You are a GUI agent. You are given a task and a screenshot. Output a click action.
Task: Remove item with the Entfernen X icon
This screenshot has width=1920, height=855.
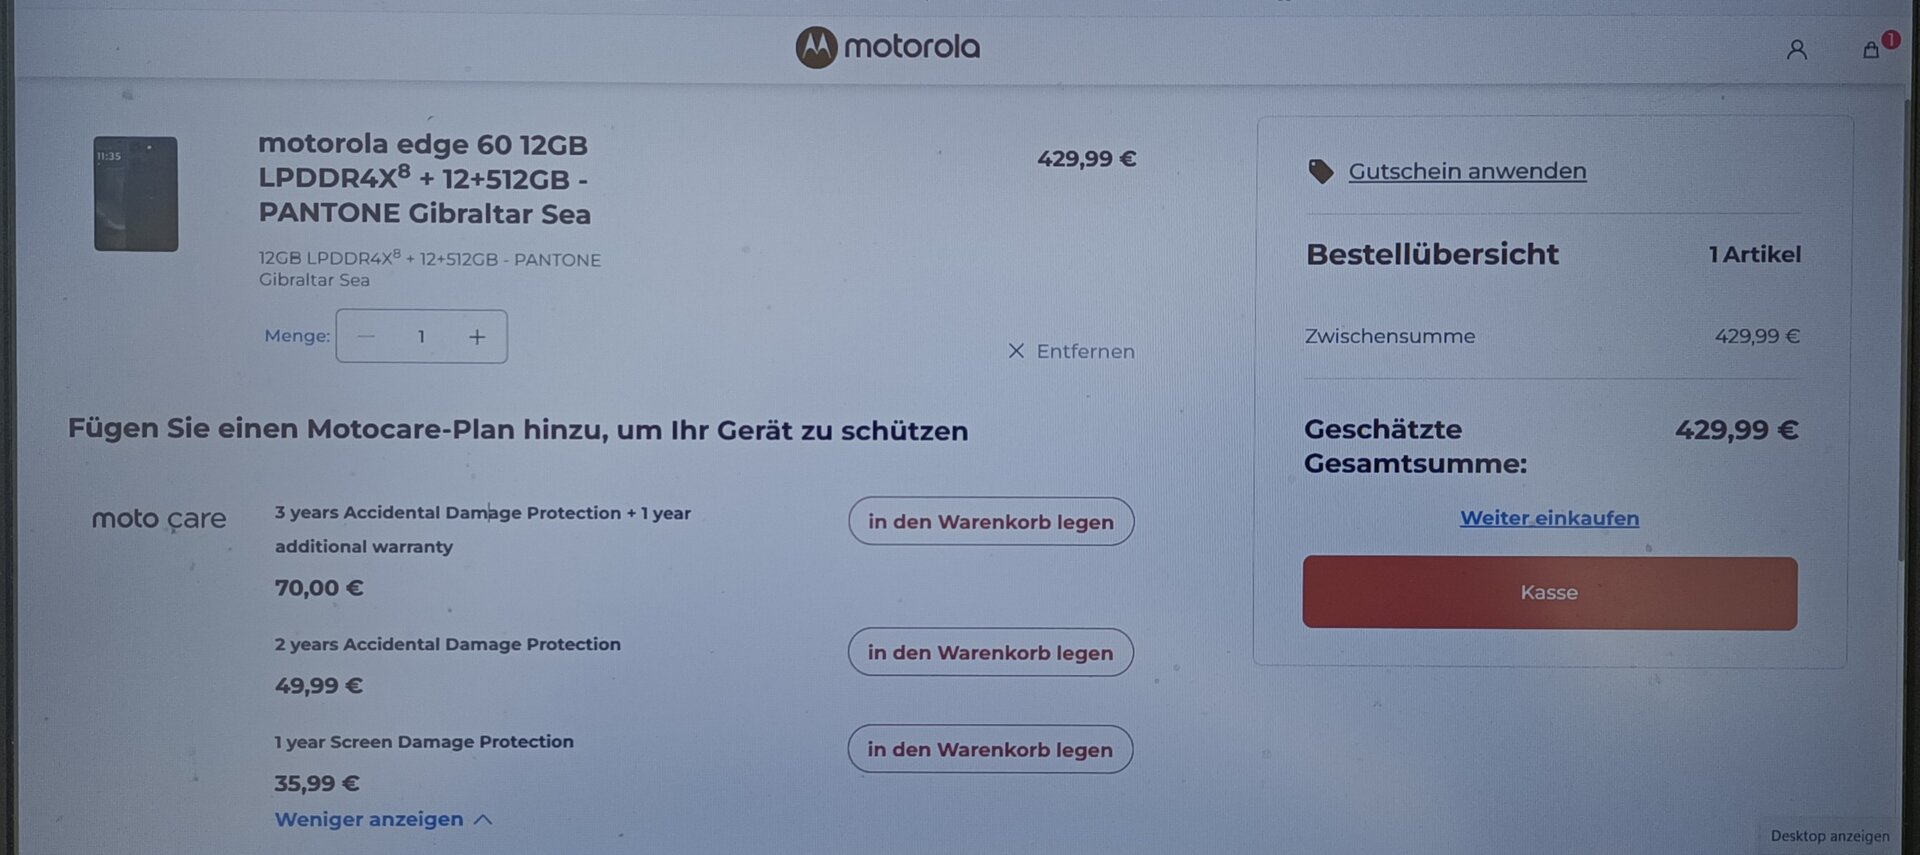click(x=1016, y=351)
